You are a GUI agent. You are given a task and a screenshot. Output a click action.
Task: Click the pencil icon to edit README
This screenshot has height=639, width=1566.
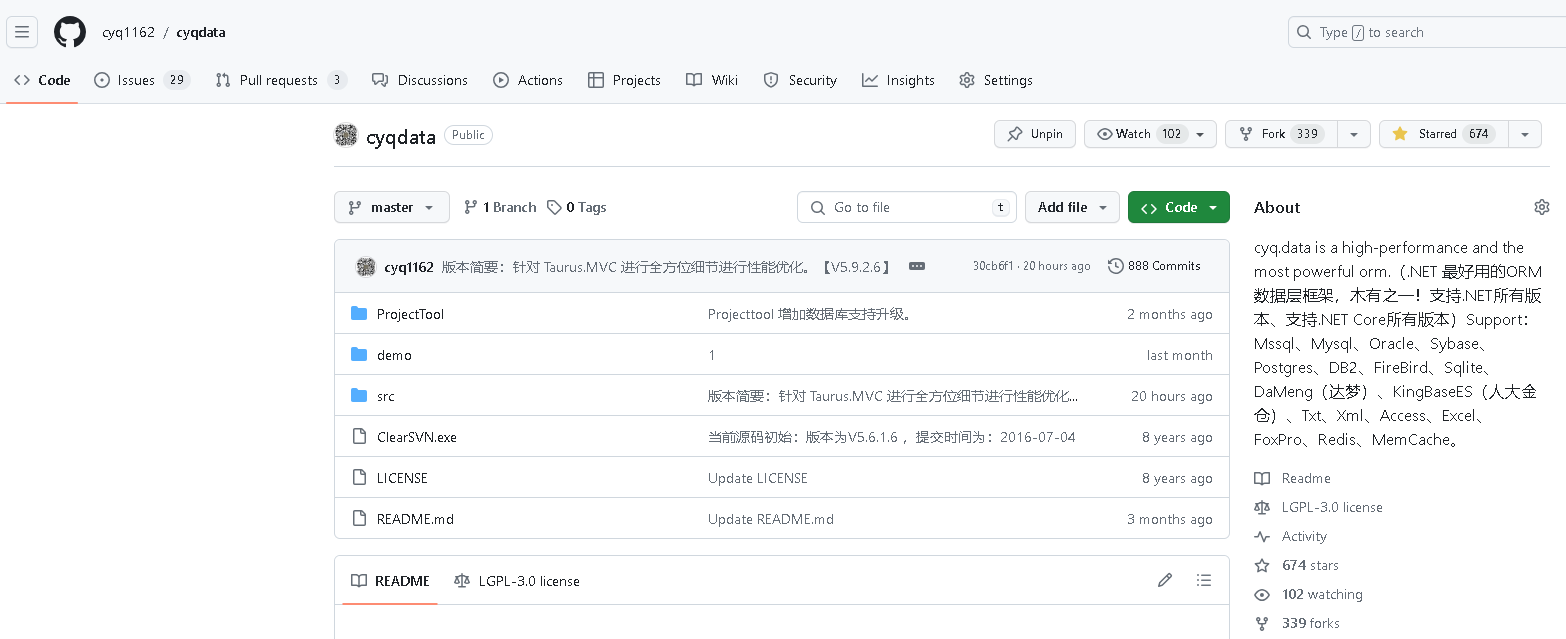click(1165, 580)
